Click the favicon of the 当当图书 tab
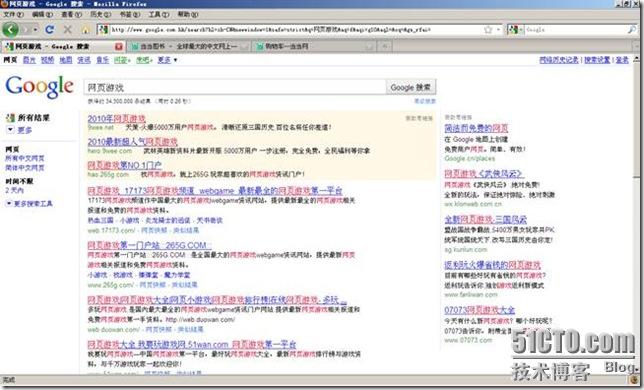 (x=134, y=46)
